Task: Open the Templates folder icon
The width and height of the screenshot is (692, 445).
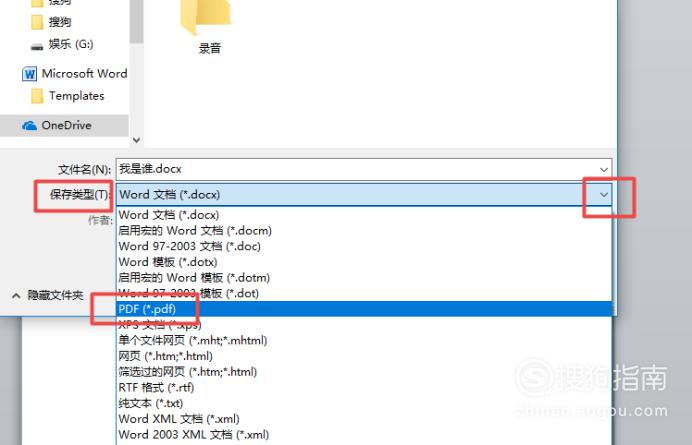Action: [x=37, y=96]
